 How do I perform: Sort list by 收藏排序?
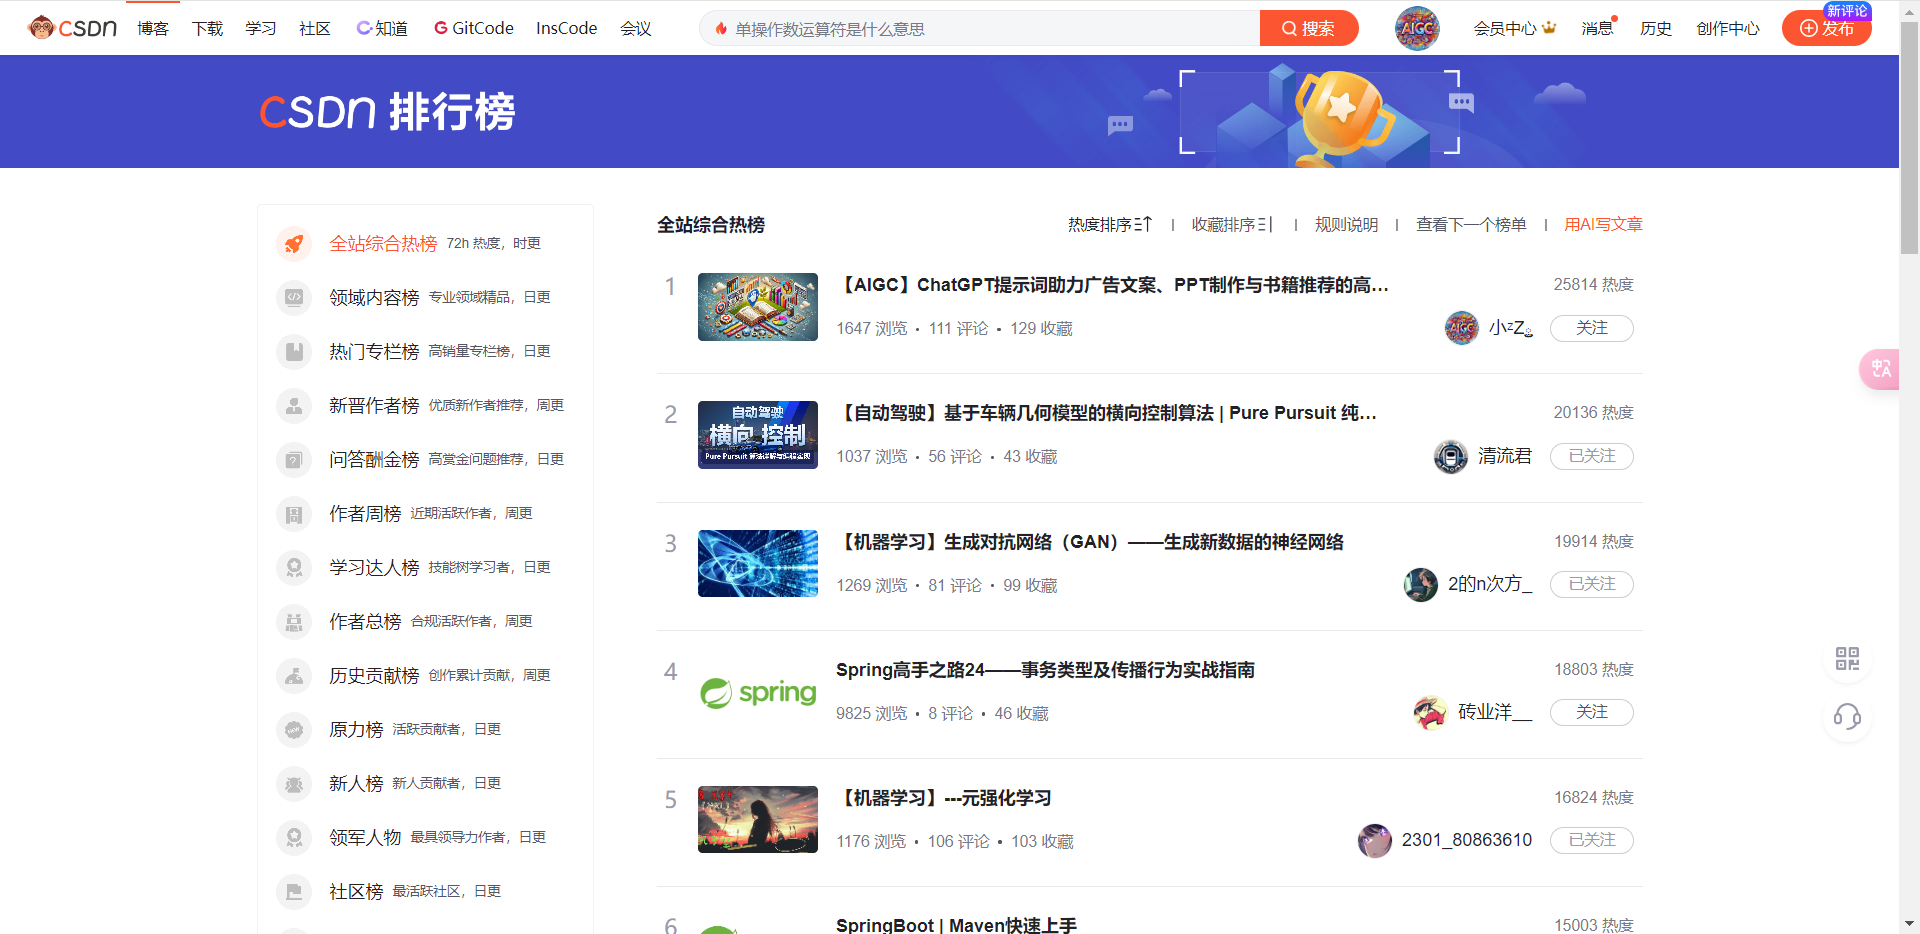(x=1232, y=225)
